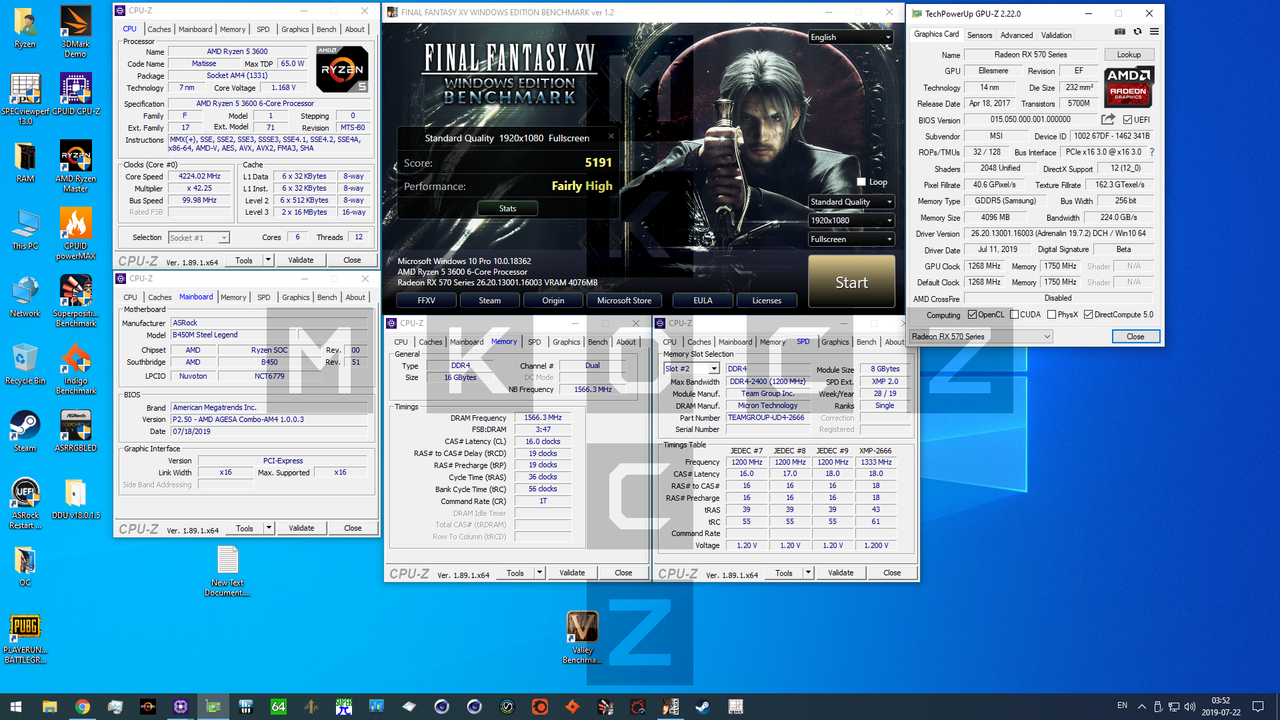Toggle the OpenCL checkbox
1280x720 pixels.
click(x=972, y=314)
